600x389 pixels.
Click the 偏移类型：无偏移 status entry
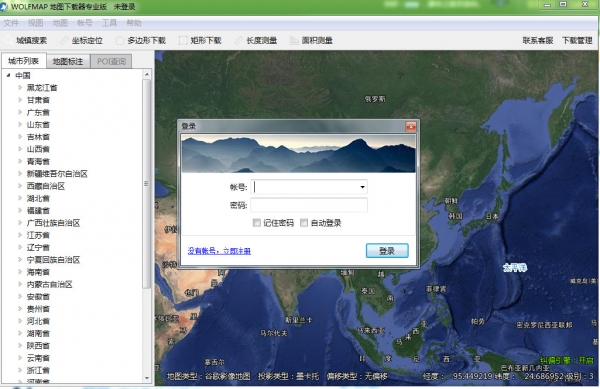pos(357,376)
